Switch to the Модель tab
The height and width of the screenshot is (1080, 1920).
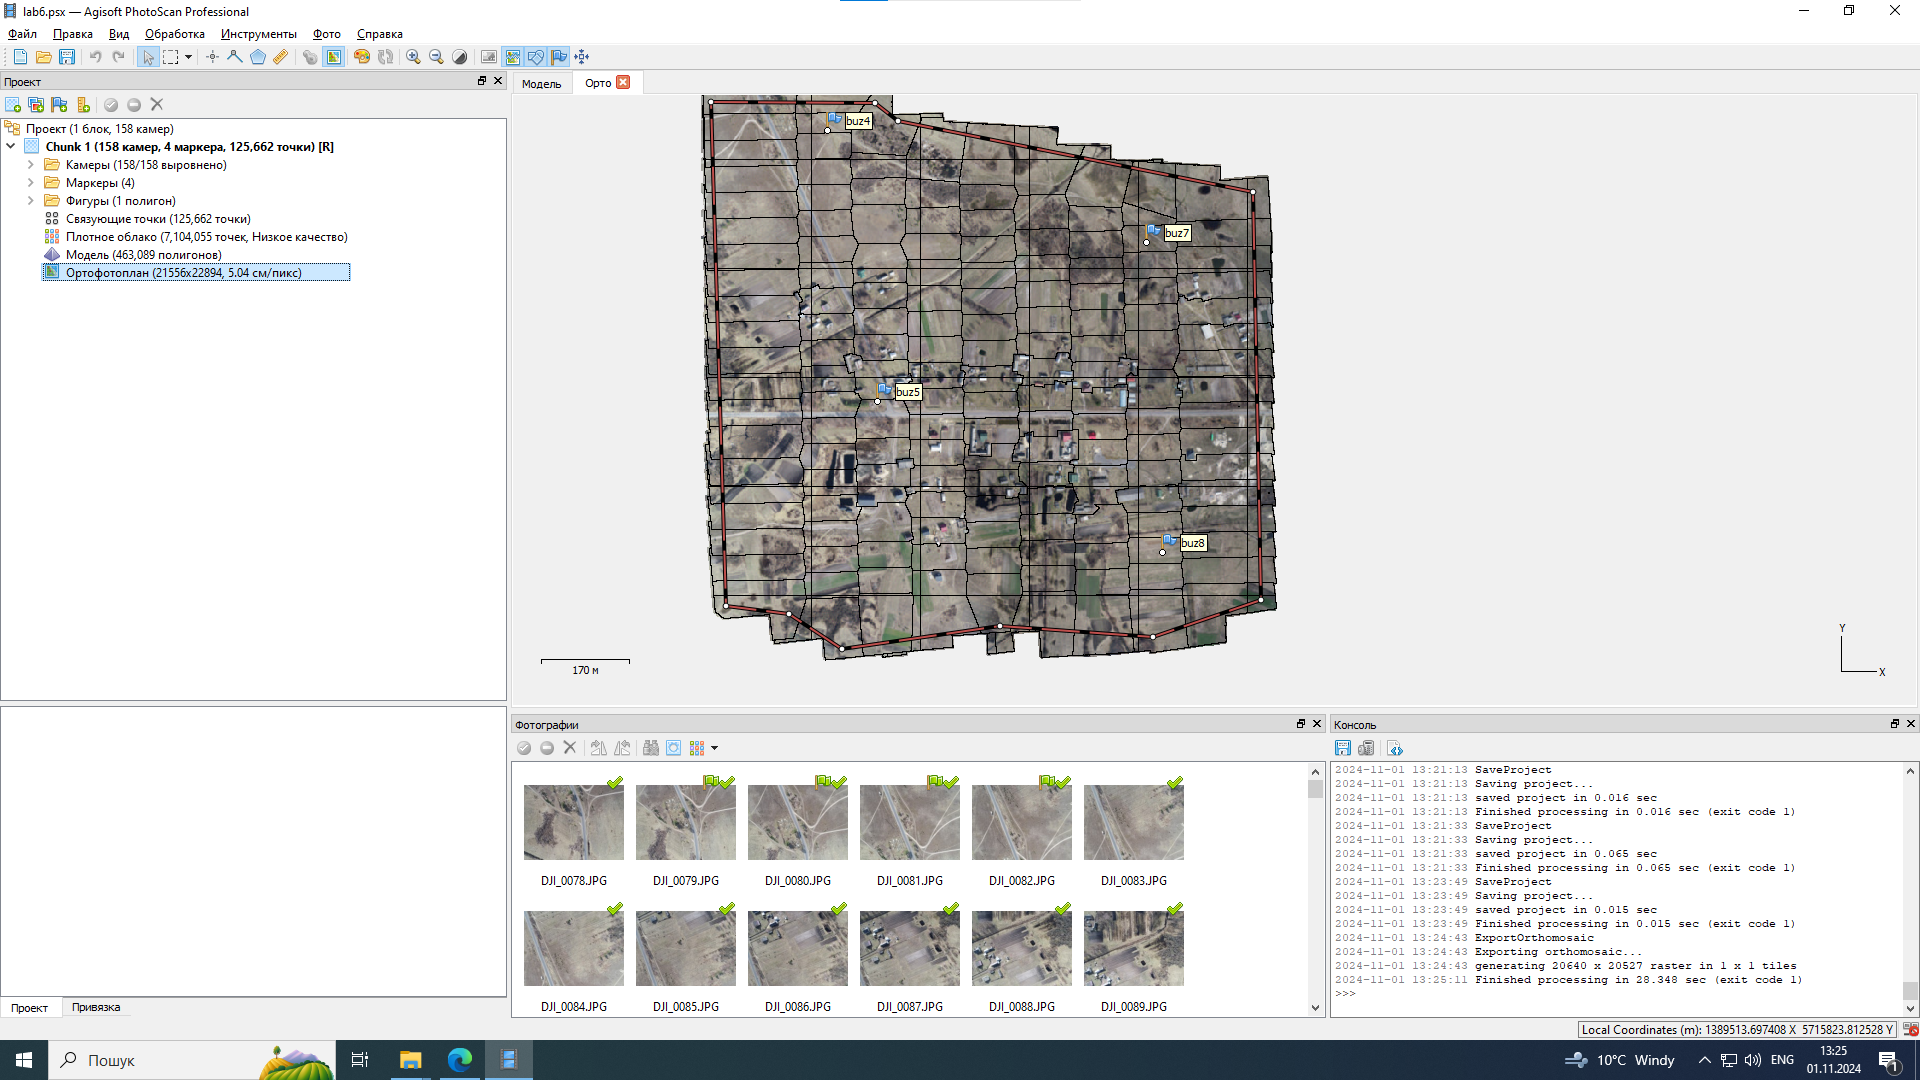pos(541,84)
